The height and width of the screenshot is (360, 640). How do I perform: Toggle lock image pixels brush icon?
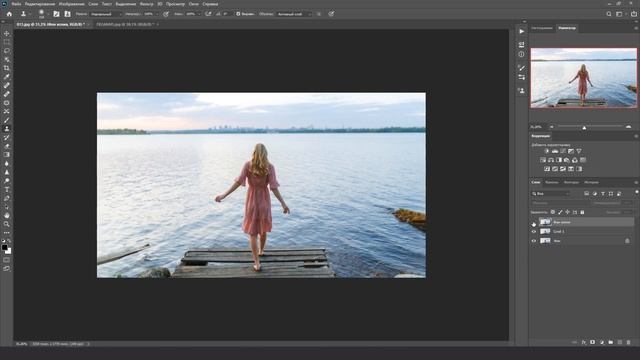point(560,212)
